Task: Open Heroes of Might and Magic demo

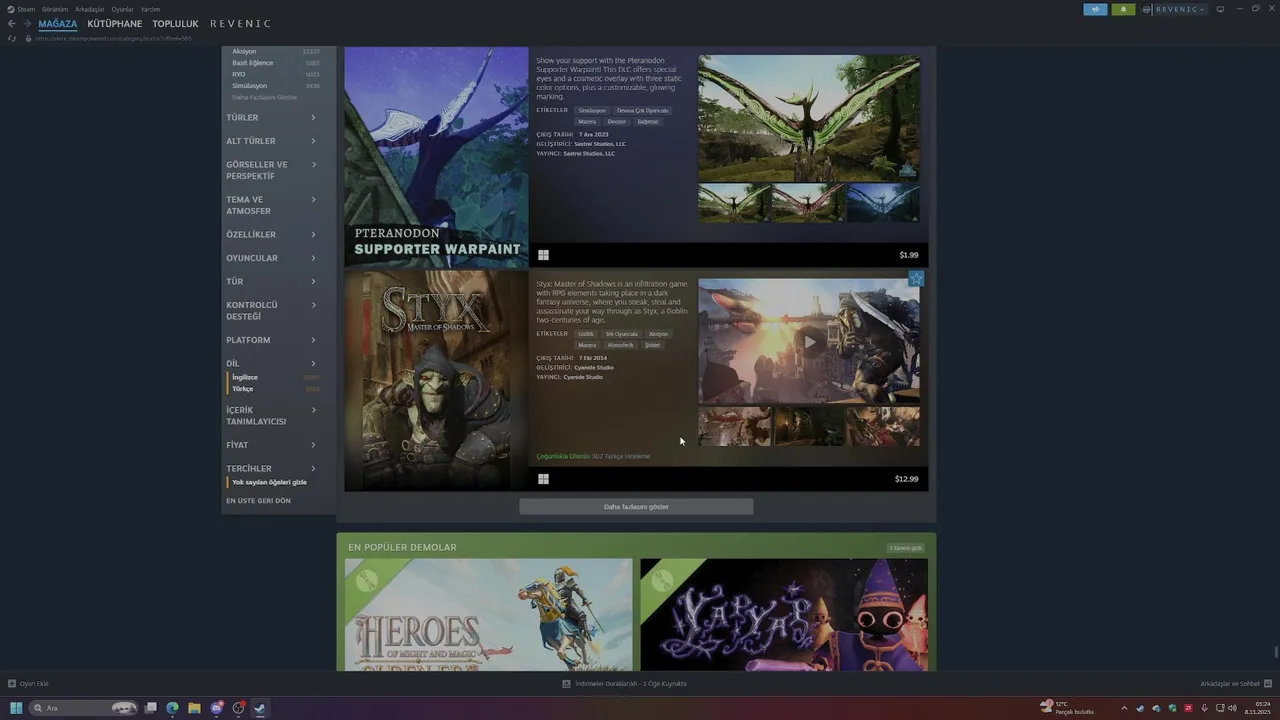Action: tap(489, 615)
